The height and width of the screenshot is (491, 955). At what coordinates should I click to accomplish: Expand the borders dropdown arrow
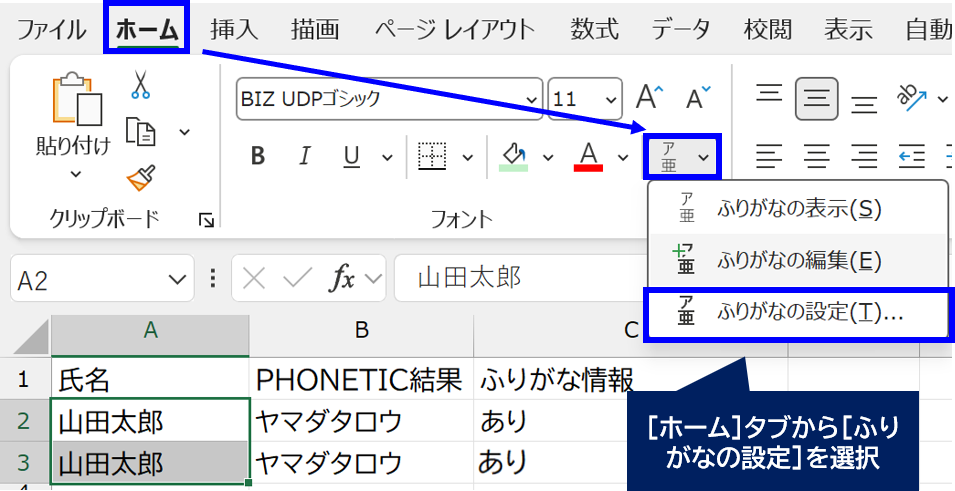[x=468, y=158]
